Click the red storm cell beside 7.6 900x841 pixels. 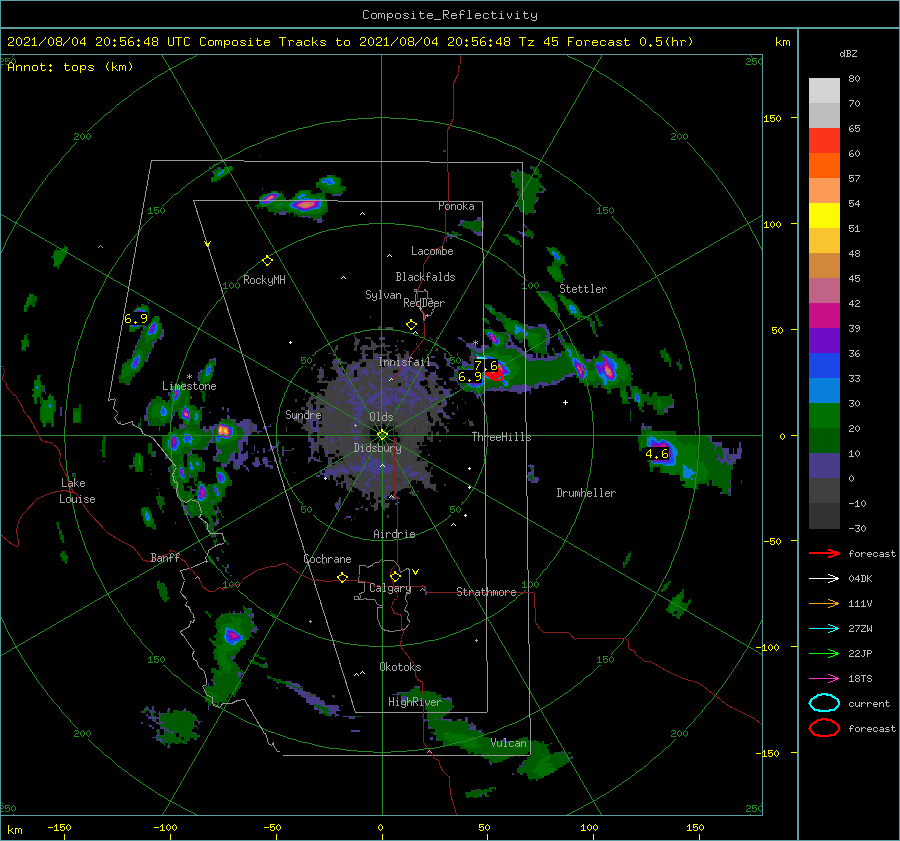click(495, 375)
